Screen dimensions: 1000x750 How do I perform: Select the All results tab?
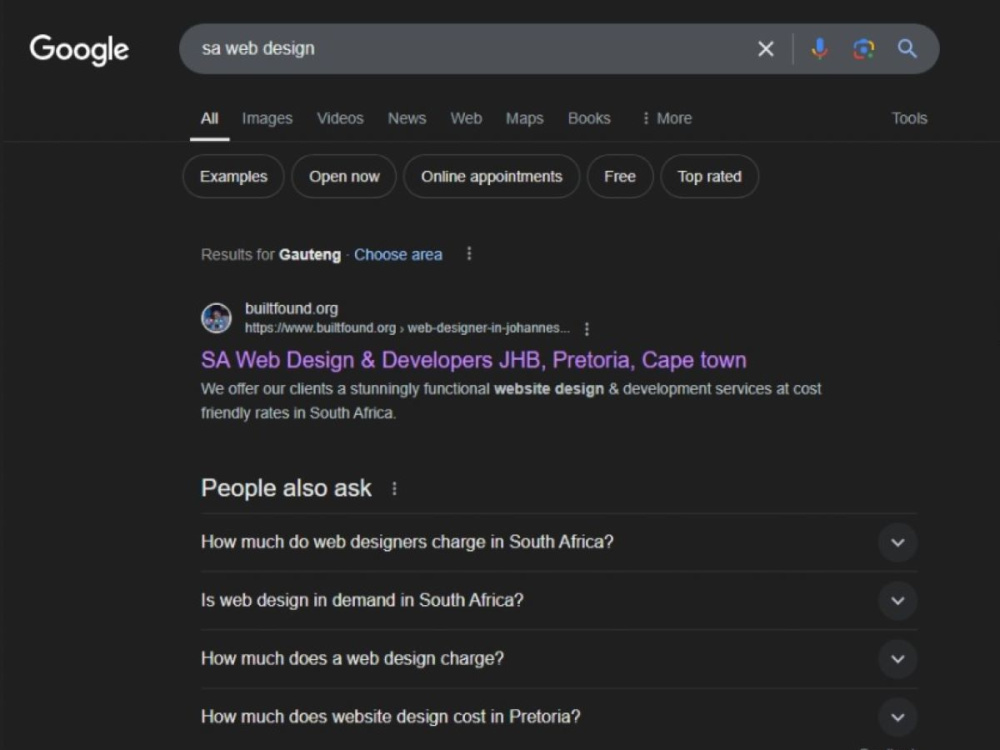pyautogui.click(x=209, y=119)
